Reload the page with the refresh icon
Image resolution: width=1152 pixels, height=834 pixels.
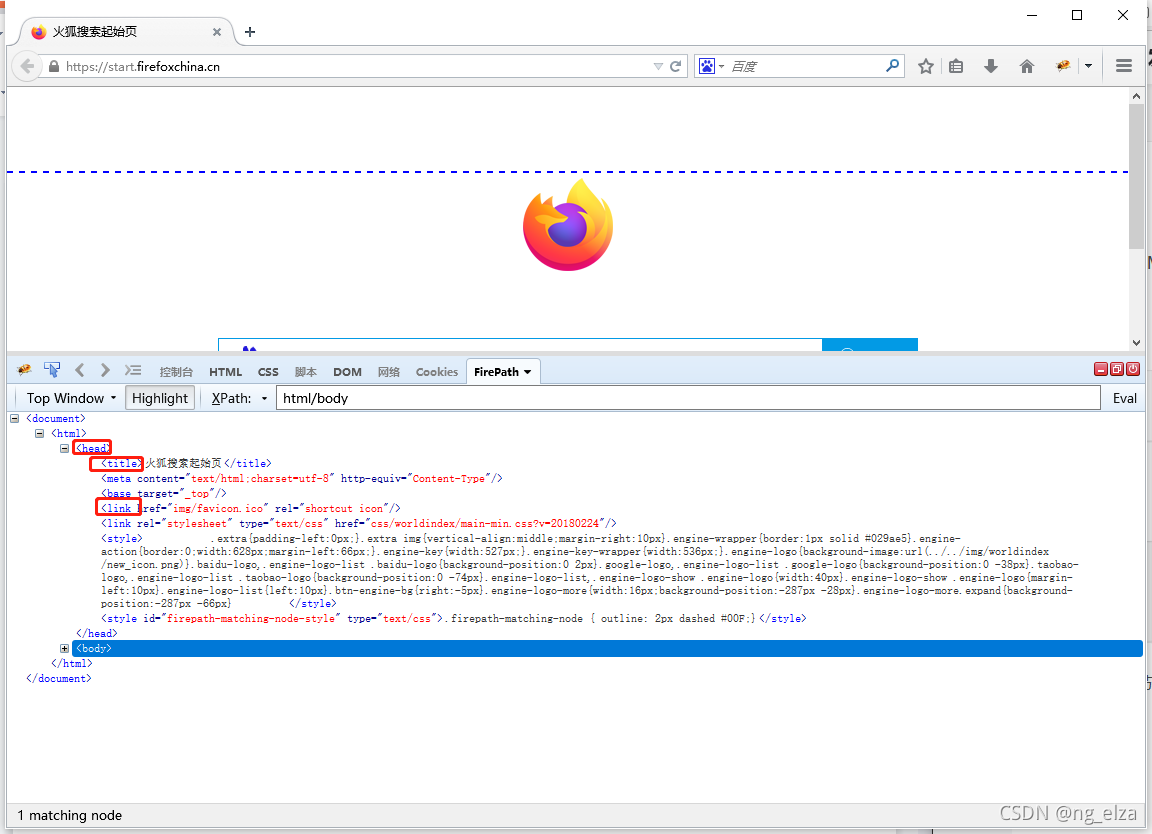(675, 66)
